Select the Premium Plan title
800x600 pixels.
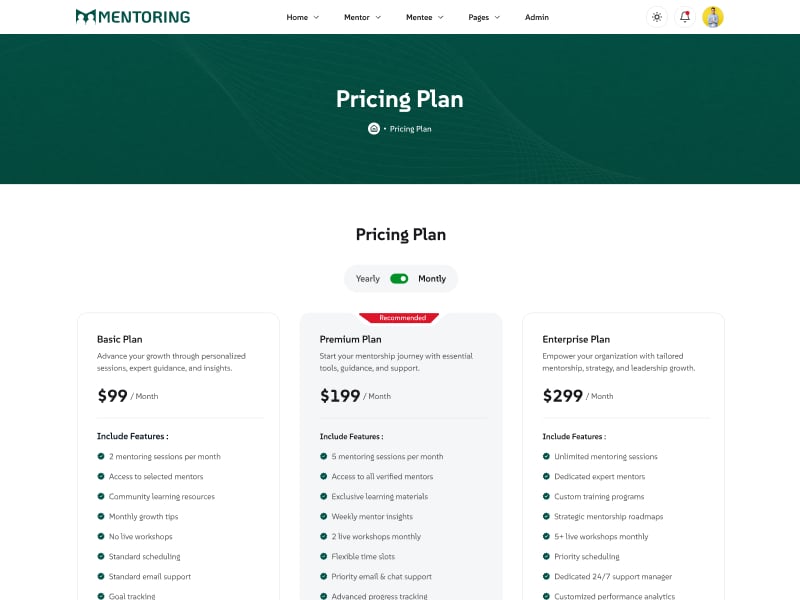click(350, 340)
